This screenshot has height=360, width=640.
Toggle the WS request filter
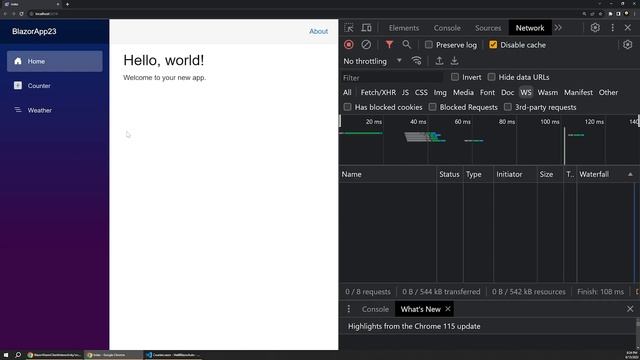click(x=526, y=92)
